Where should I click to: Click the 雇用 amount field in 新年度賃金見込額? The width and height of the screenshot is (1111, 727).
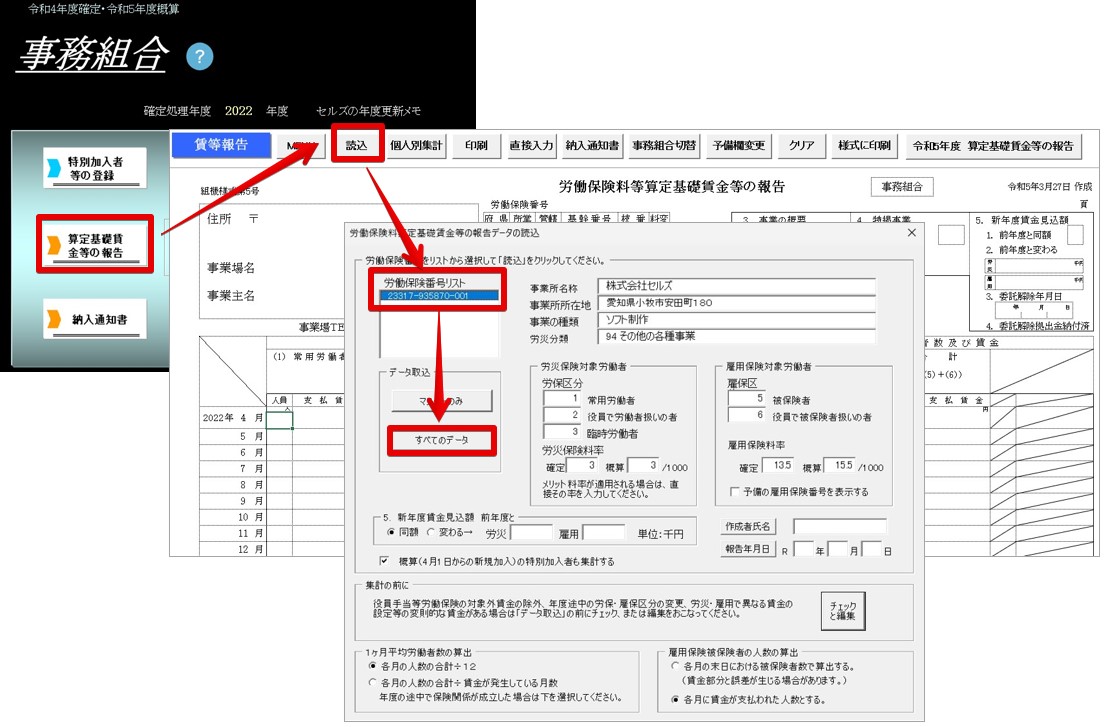[x=604, y=533]
